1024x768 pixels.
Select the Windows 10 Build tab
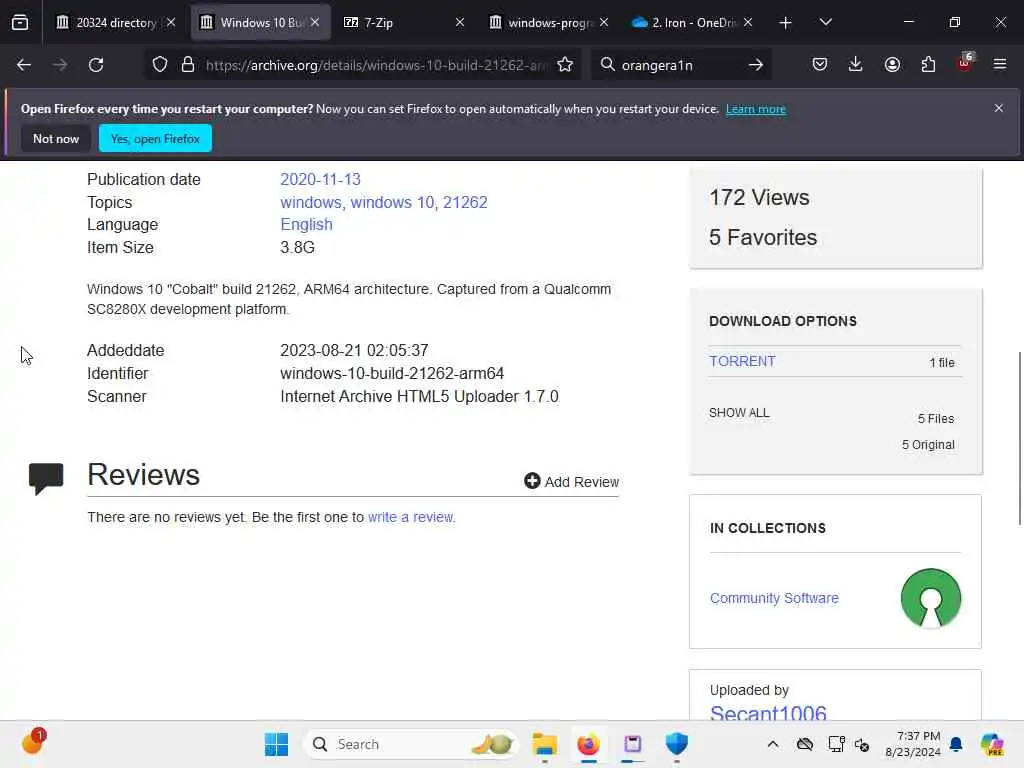pyautogui.click(x=260, y=22)
